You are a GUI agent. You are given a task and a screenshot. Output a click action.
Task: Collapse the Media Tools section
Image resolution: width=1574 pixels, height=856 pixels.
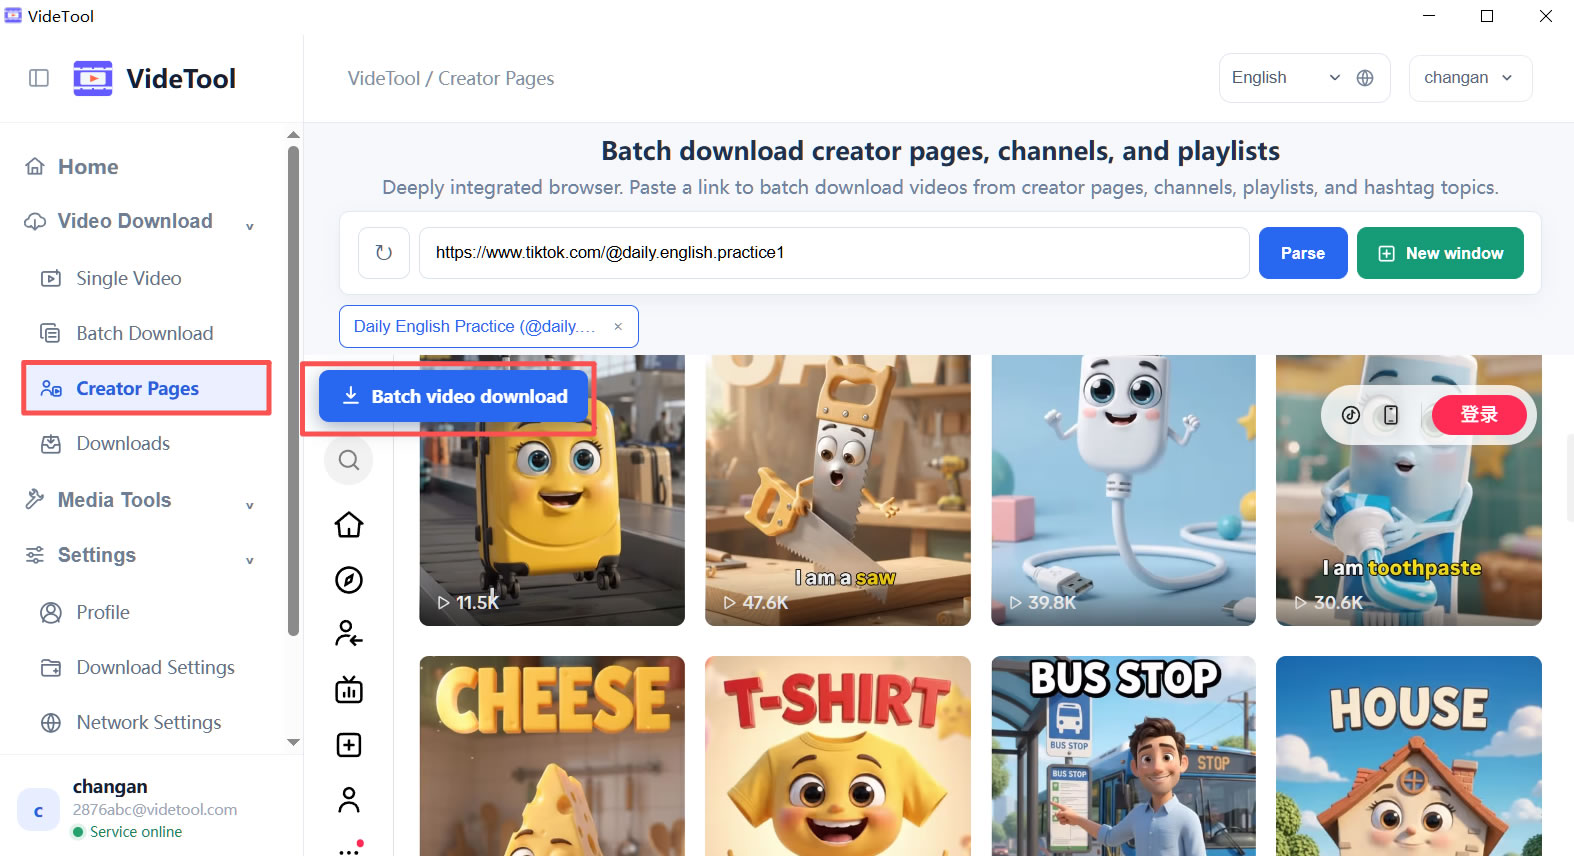[x=250, y=505]
